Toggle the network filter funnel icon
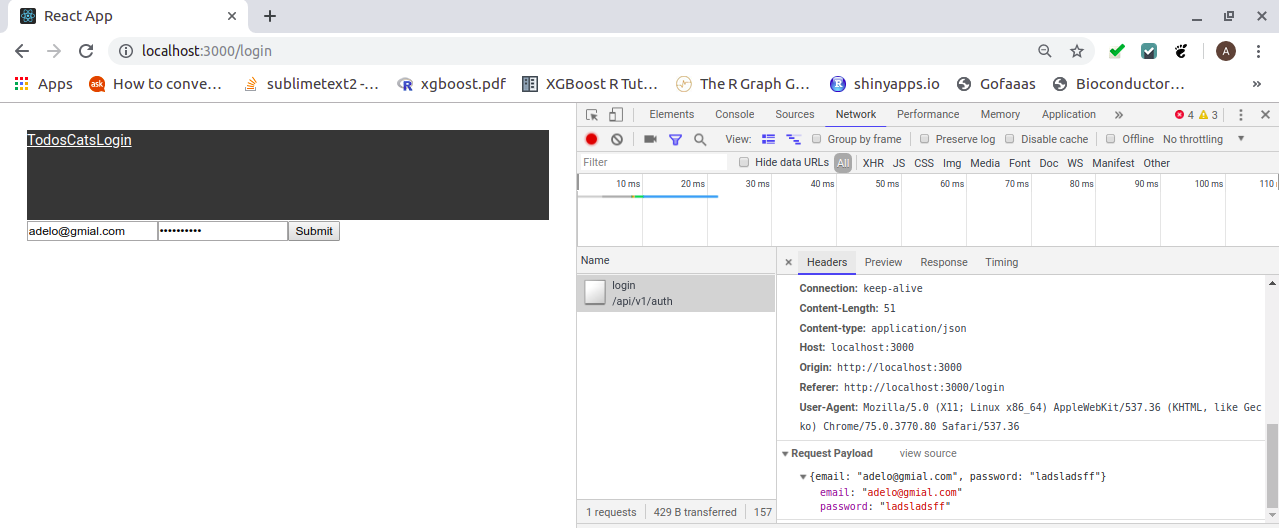The image size is (1279, 528). 675,139
